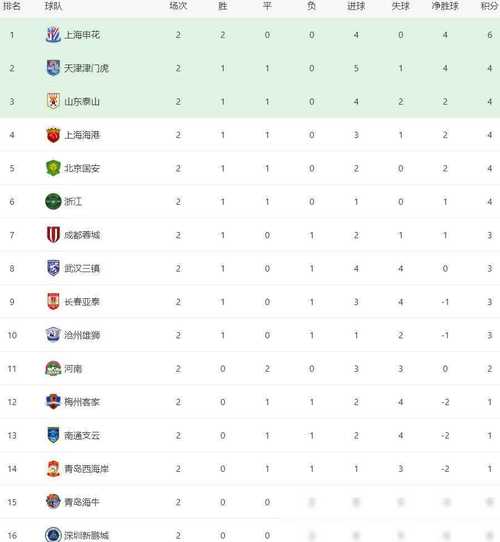The height and width of the screenshot is (542, 500).
Task: Click the 河南 team logo
Action: click(x=53, y=368)
